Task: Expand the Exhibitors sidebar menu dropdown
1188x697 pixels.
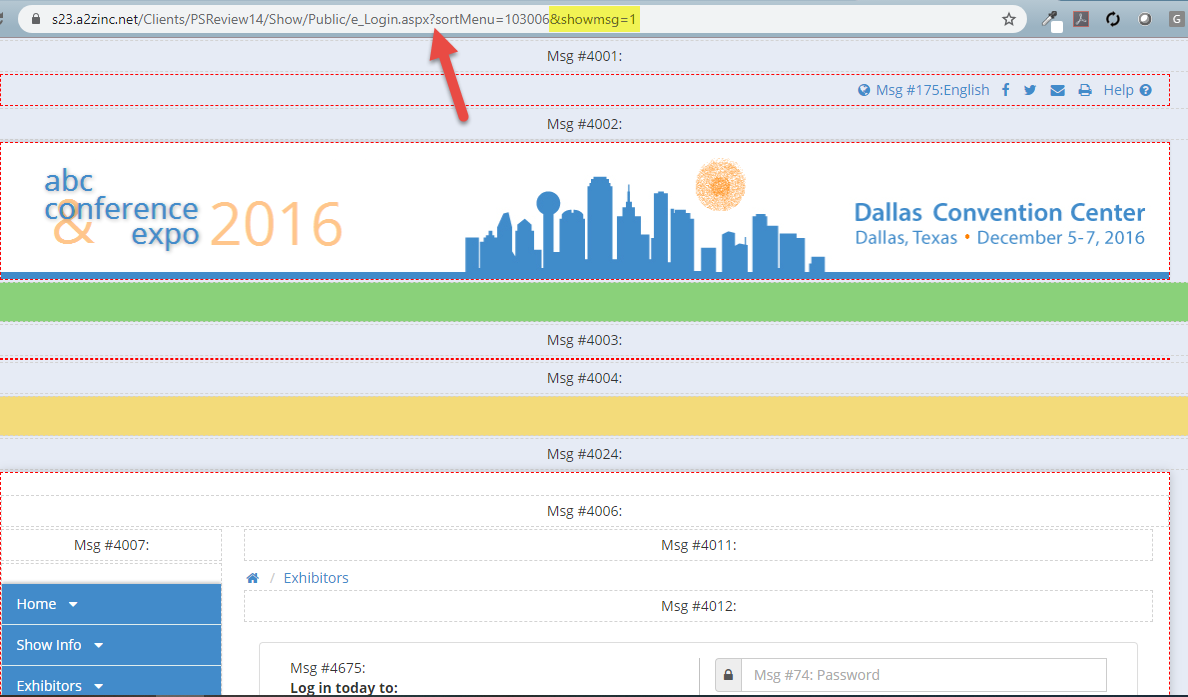Action: (x=61, y=686)
